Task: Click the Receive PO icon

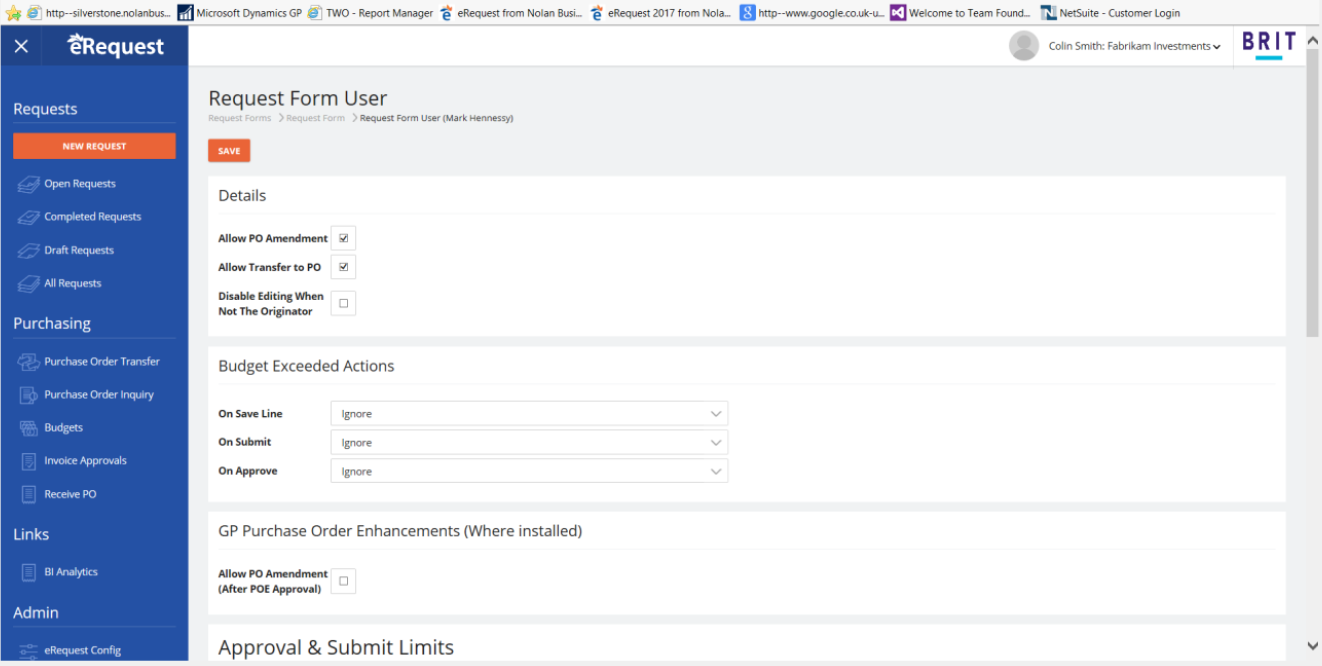Action: coord(28,494)
